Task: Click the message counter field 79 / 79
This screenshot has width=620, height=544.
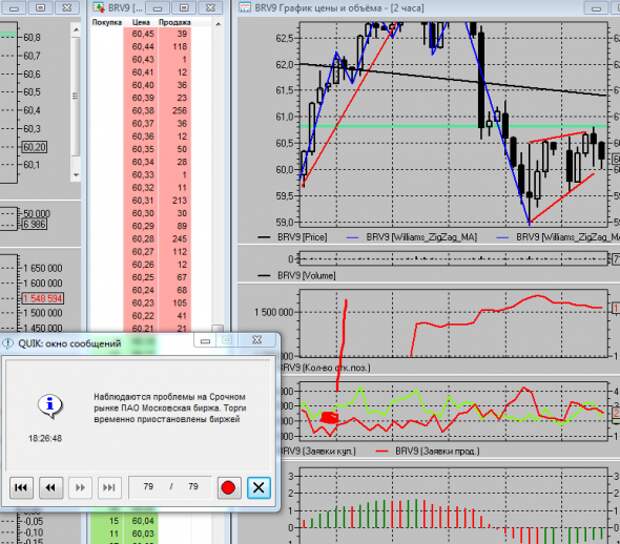Action: (x=169, y=487)
